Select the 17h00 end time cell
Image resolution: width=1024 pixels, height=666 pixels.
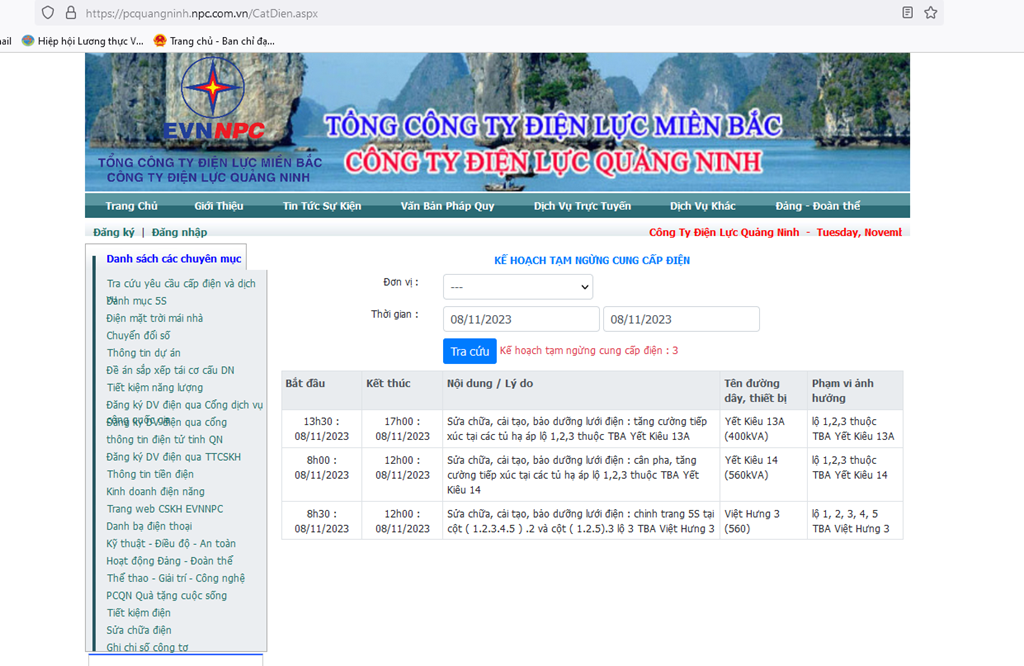tap(402, 429)
